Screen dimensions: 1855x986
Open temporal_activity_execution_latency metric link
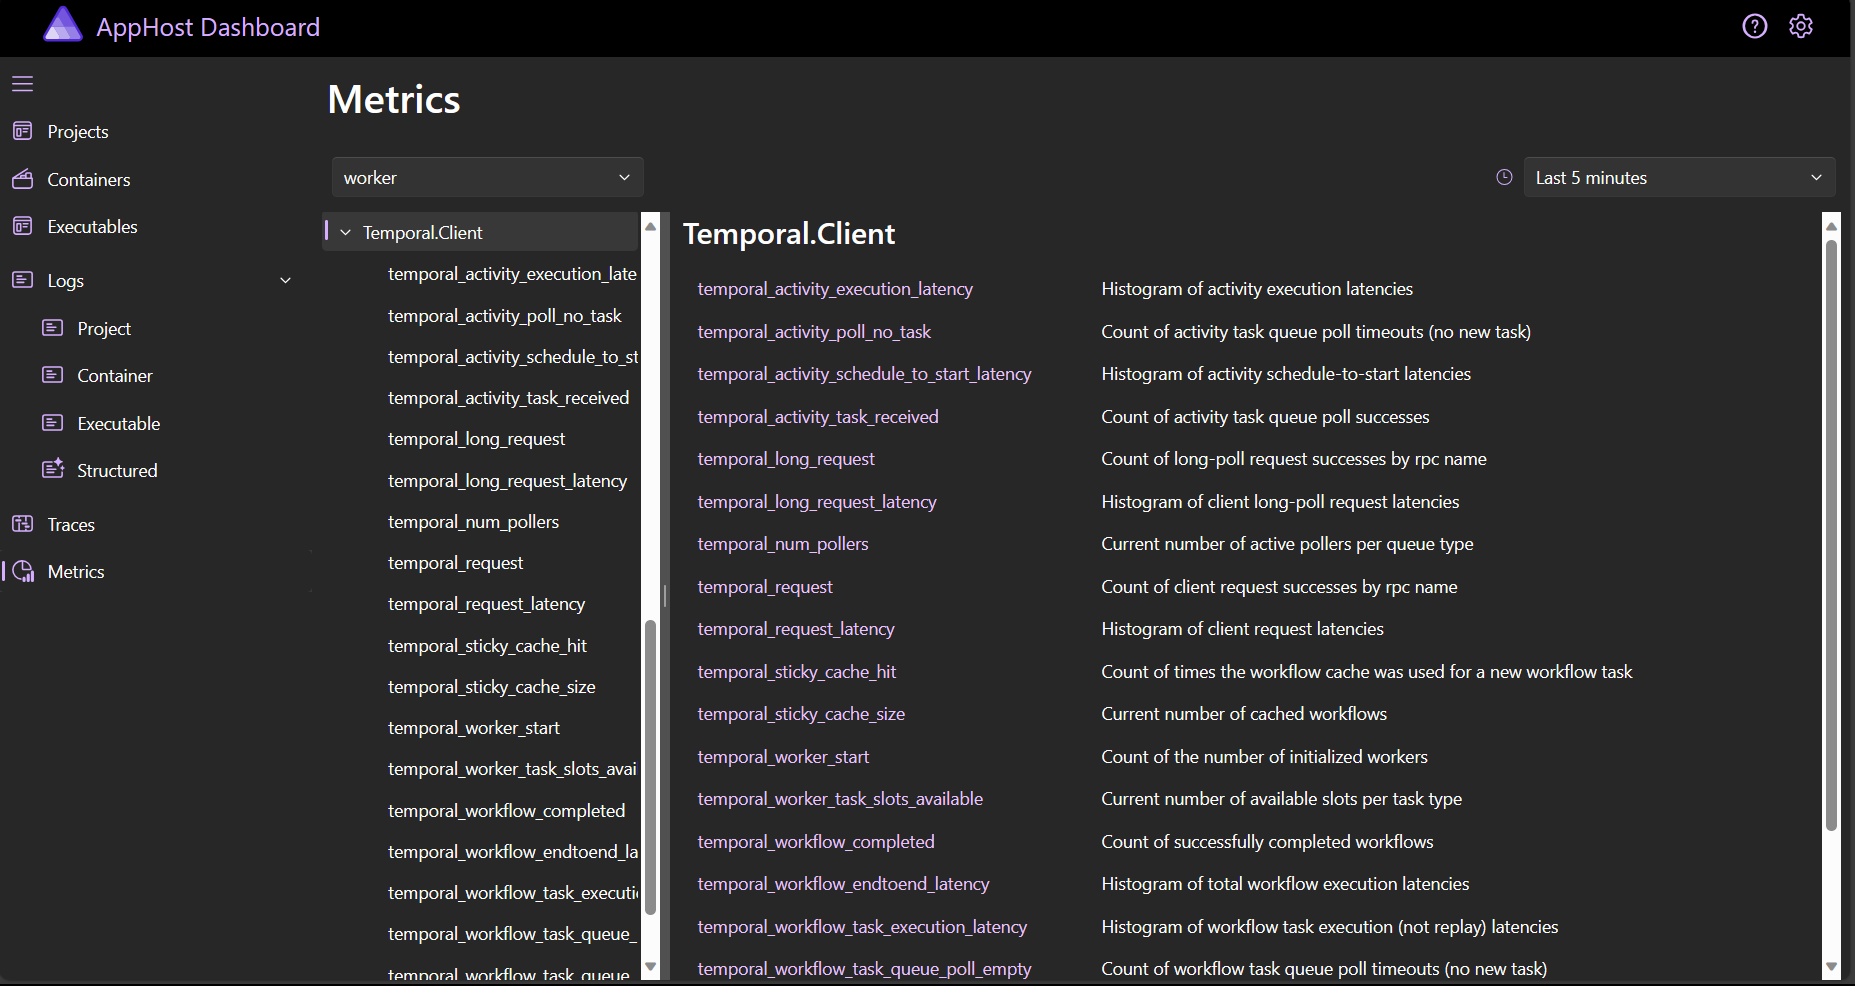(835, 289)
